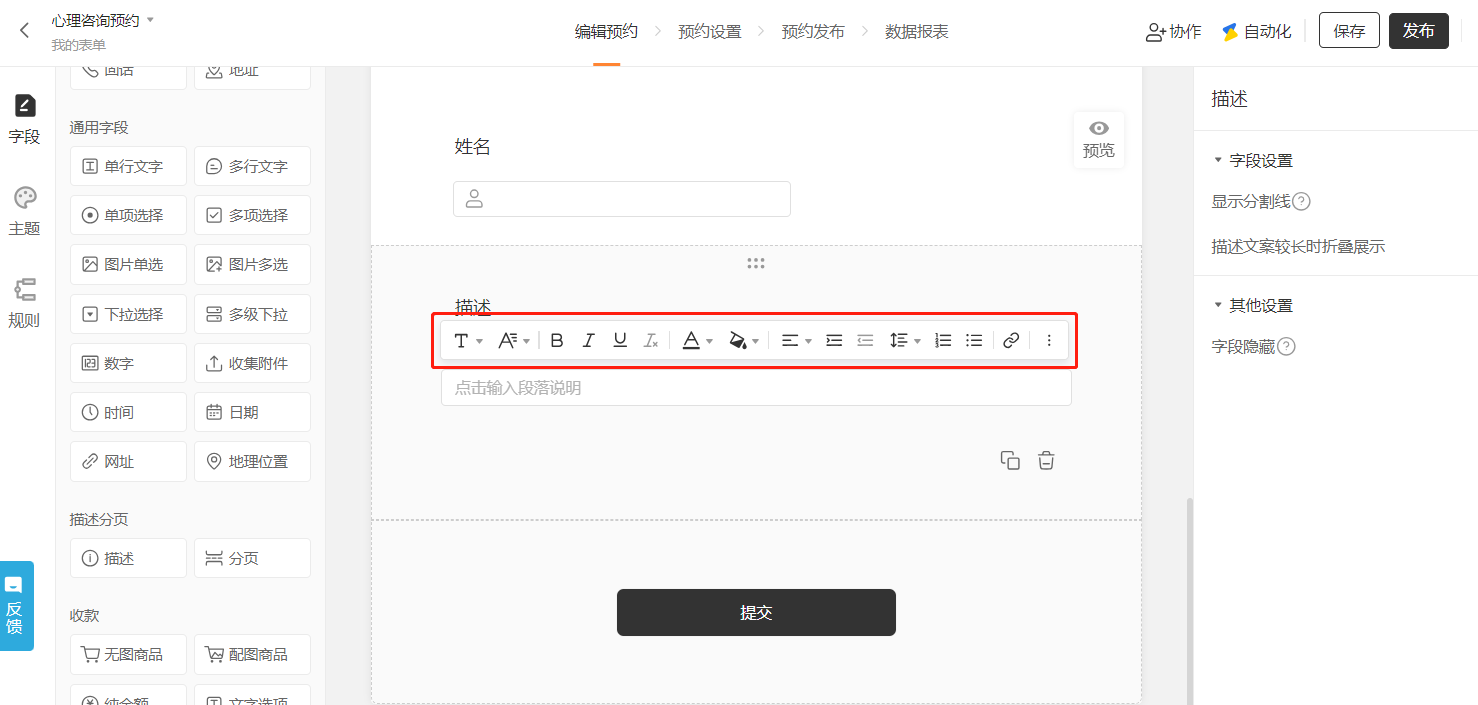Screen dimensions: 1478x705
Task: Switch to the 编辑预约 tab
Action: click(606, 32)
